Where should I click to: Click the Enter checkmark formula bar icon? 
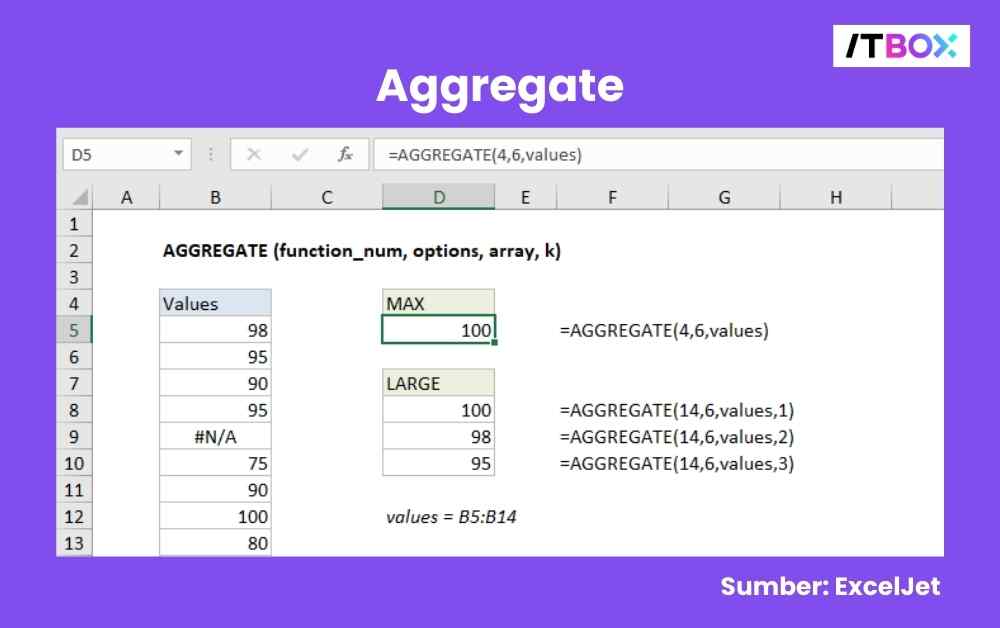coord(299,155)
